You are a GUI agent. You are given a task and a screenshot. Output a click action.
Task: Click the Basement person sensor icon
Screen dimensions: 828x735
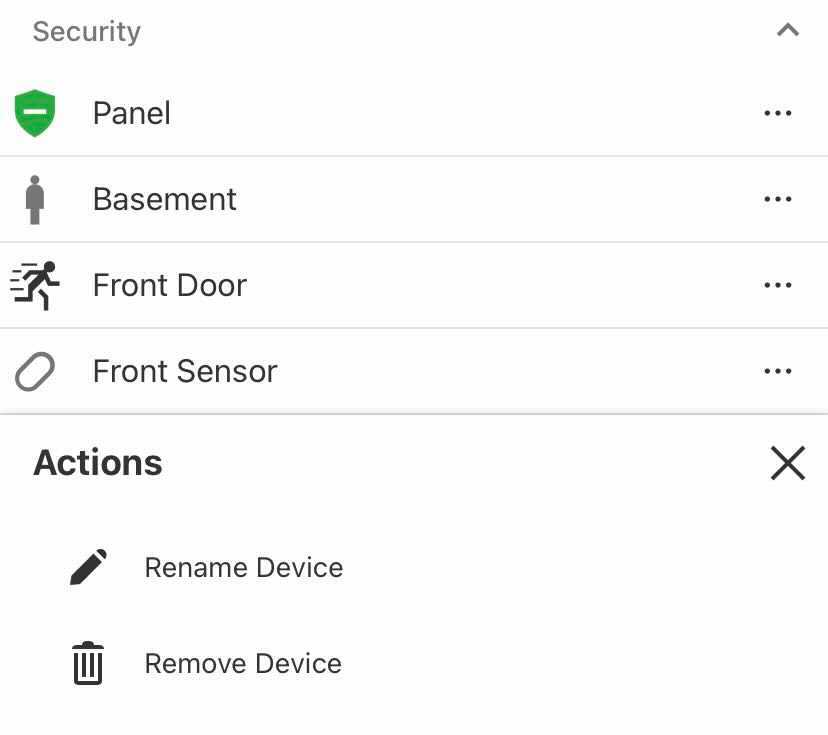(x=35, y=199)
